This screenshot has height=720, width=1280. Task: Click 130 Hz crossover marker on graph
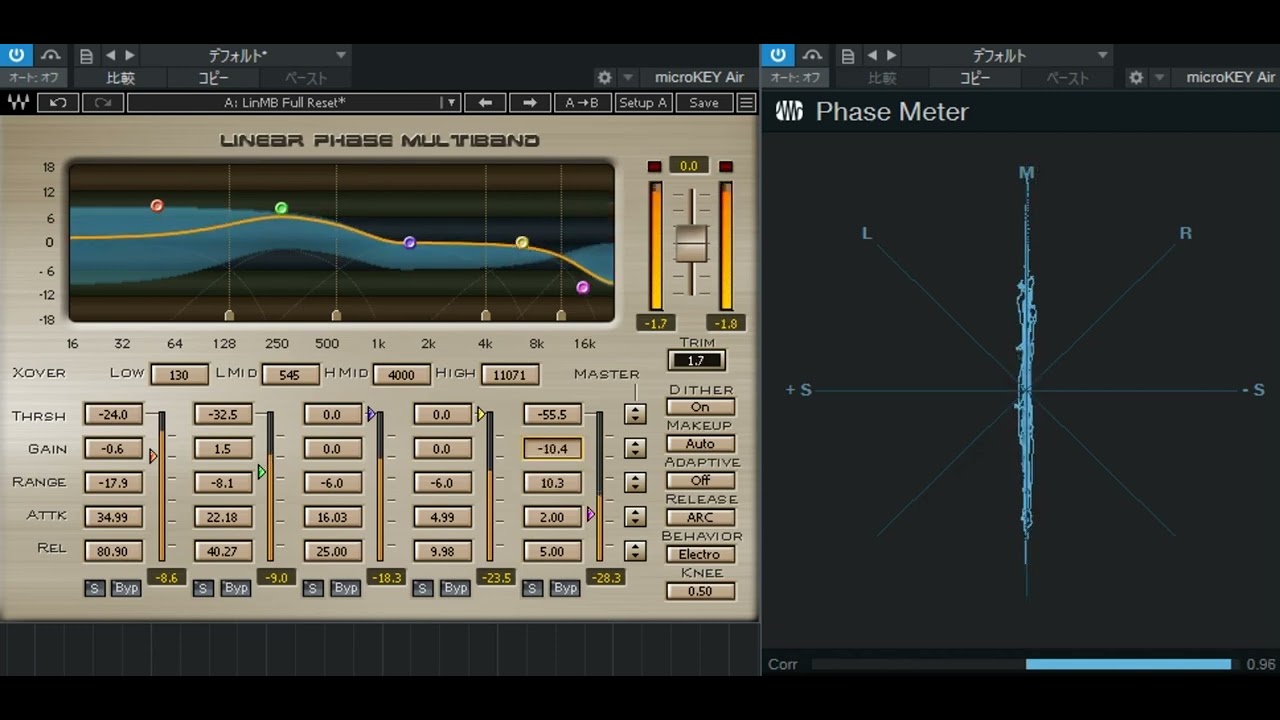[229, 315]
